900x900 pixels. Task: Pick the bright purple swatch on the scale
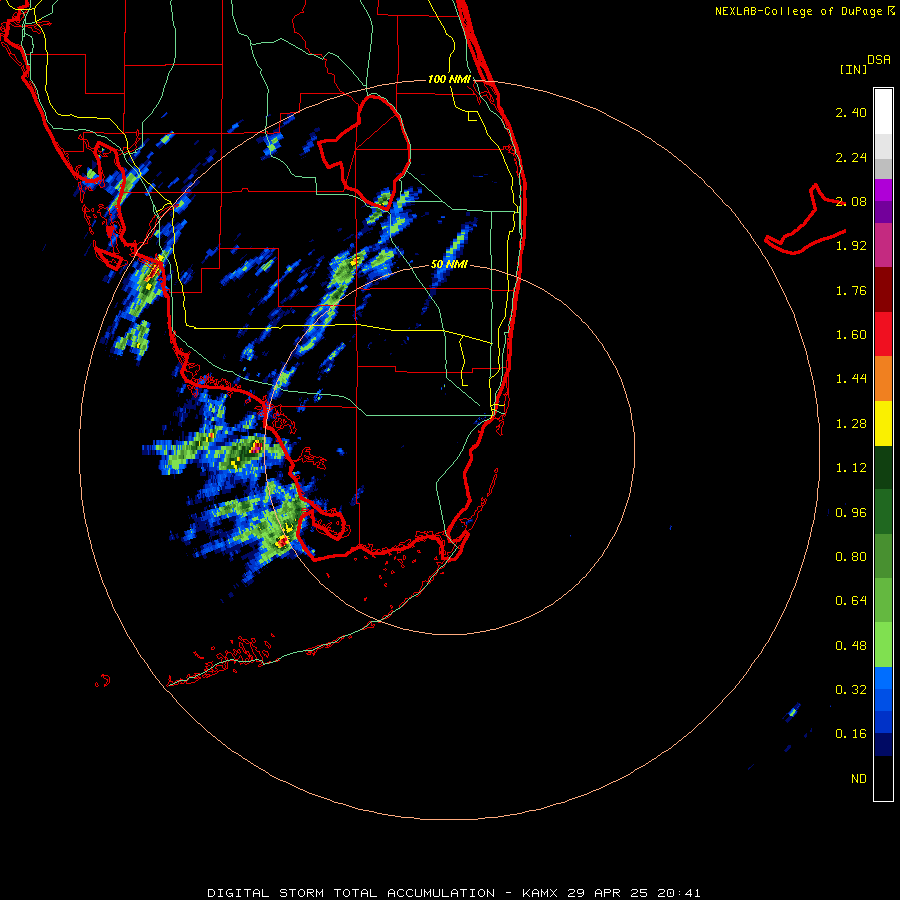pyautogui.click(x=883, y=190)
